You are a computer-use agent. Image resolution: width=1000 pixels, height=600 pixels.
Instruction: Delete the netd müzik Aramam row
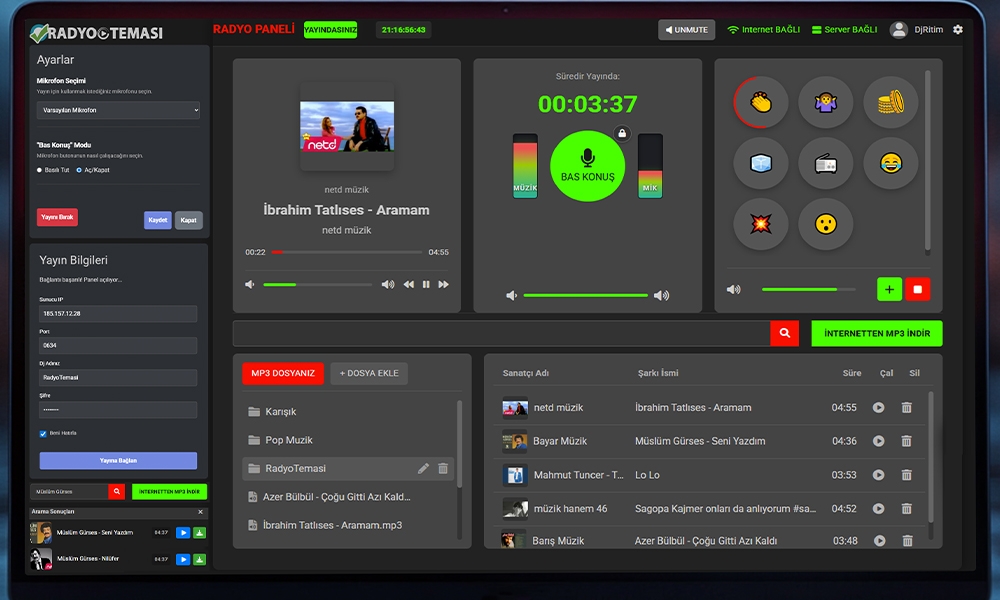906,407
